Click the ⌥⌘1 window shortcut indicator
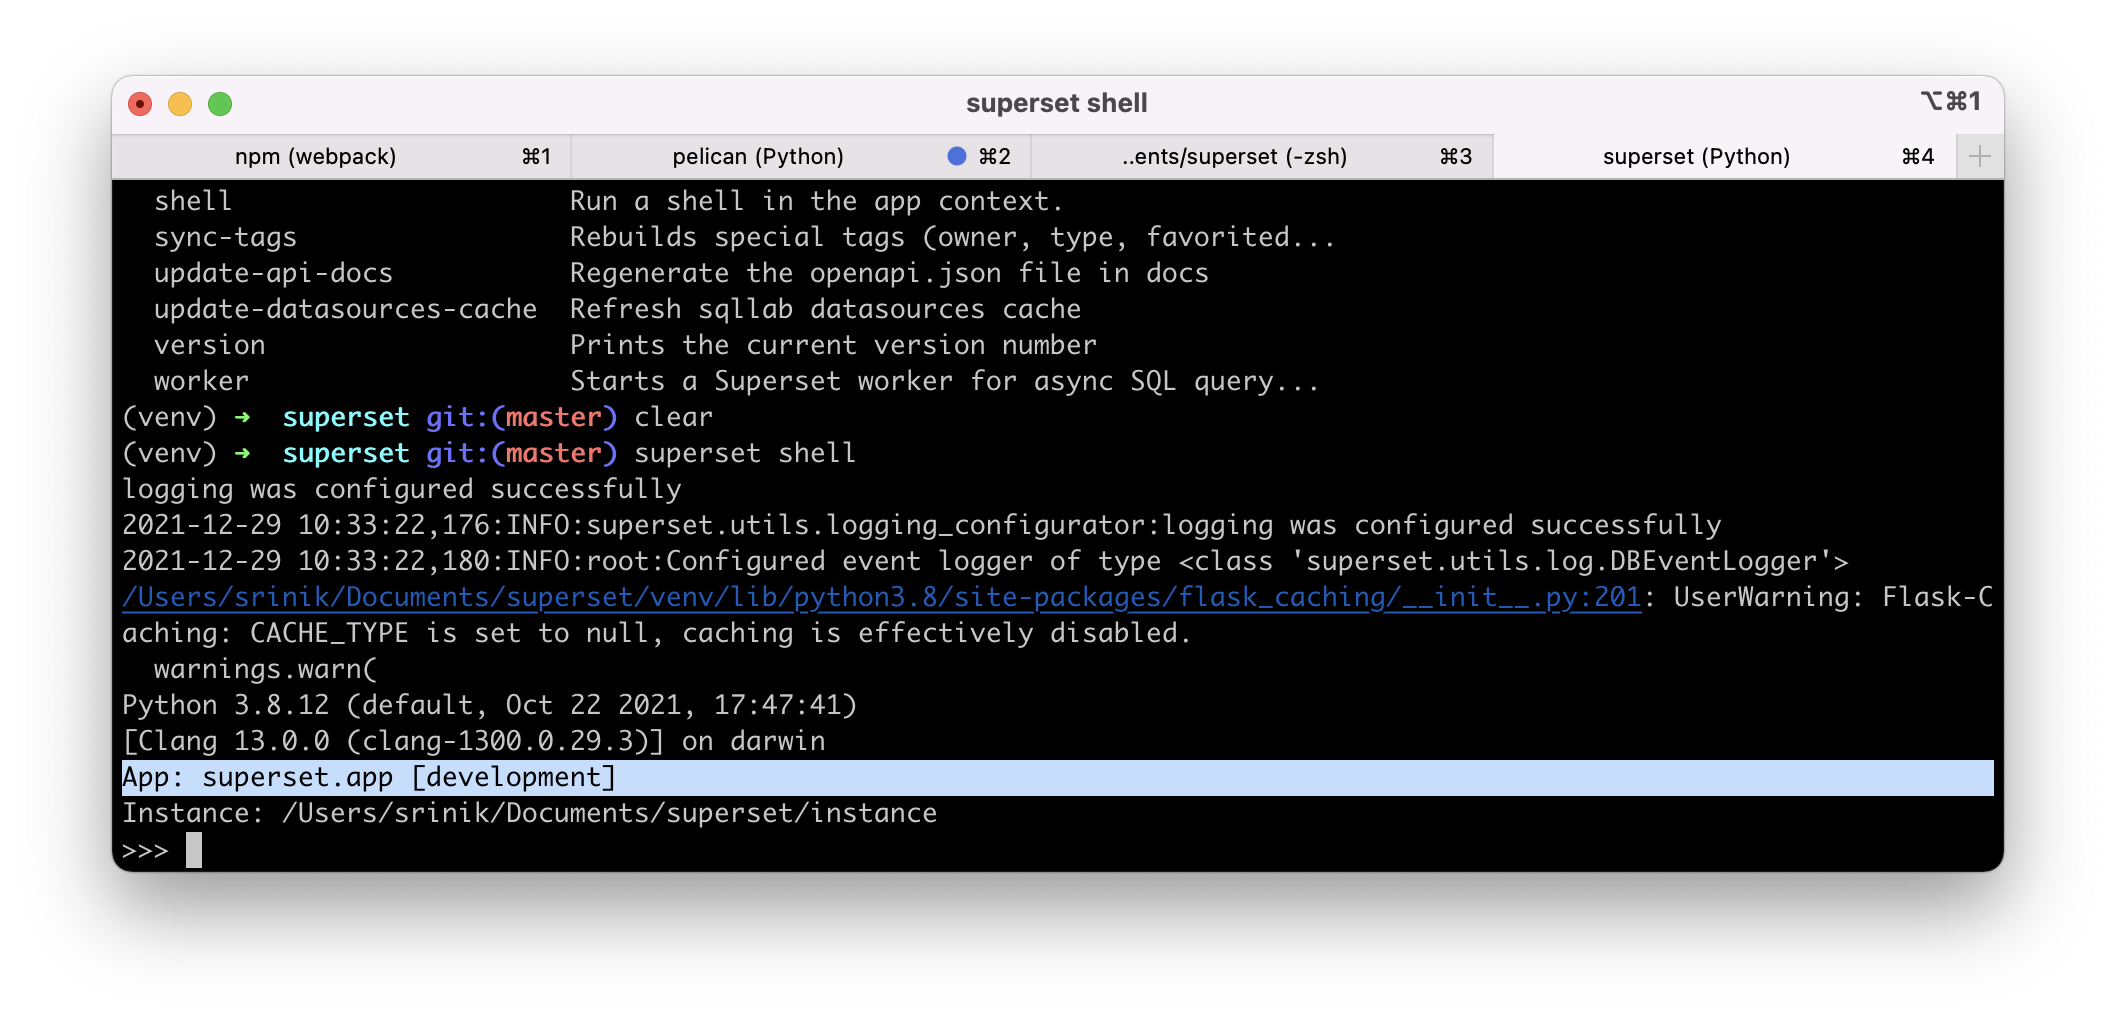This screenshot has height=1020, width=2116. [1950, 101]
